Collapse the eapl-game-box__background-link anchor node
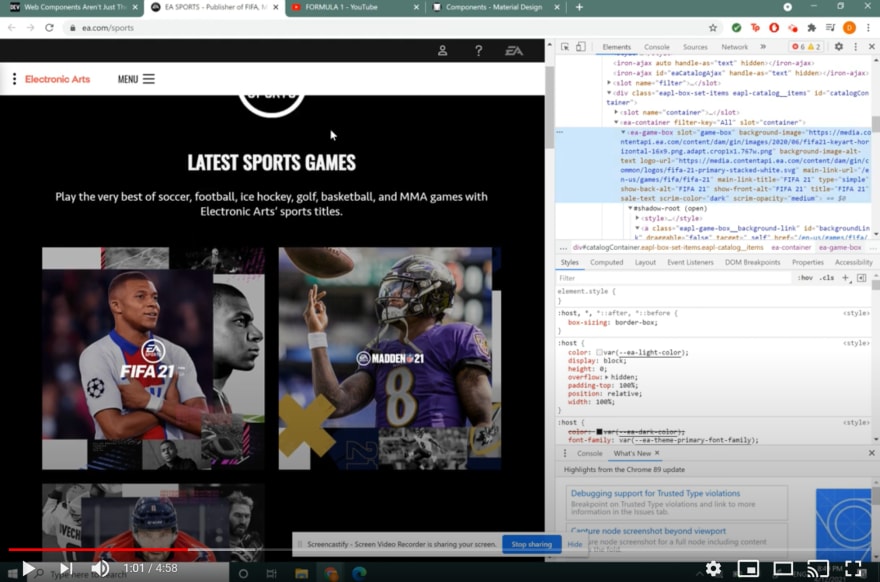 (637, 228)
